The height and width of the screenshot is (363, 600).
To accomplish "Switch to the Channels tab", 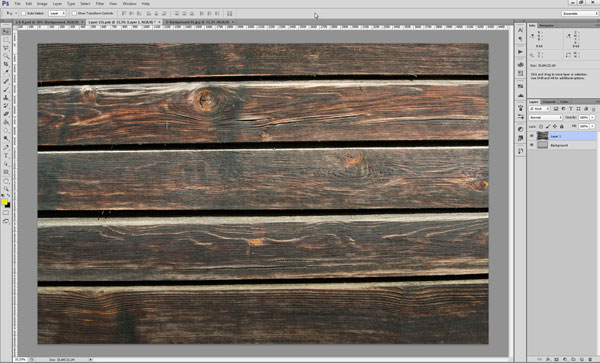I will pos(549,102).
